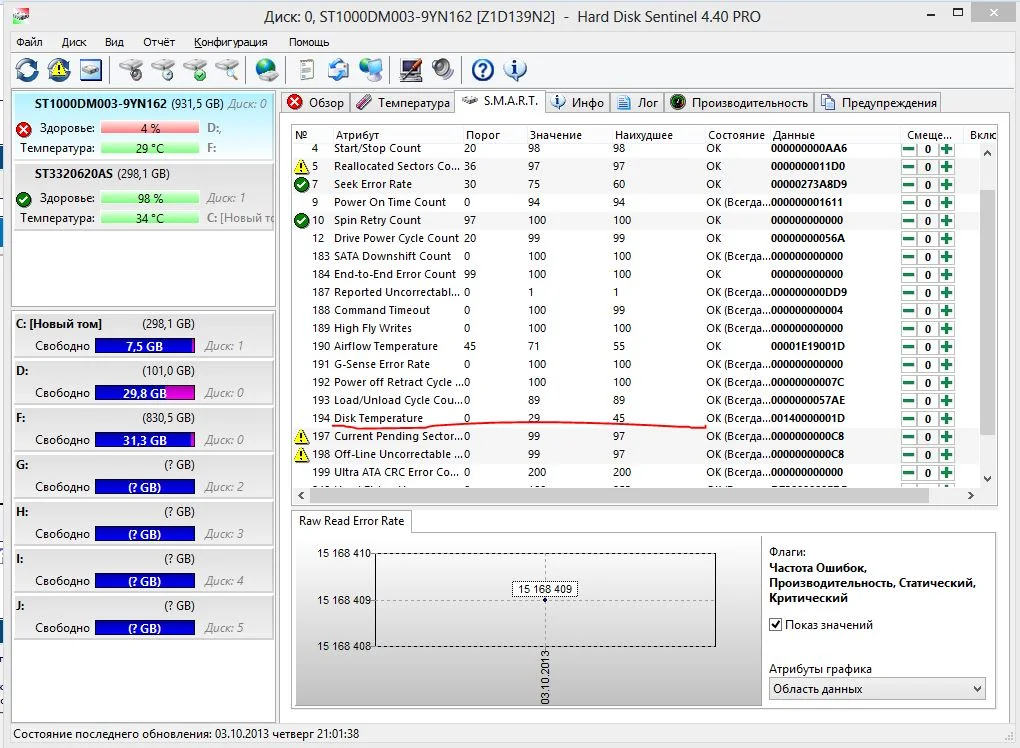Switch to the 'Температура' tab
The width and height of the screenshot is (1020, 748).
pyautogui.click(x=403, y=102)
